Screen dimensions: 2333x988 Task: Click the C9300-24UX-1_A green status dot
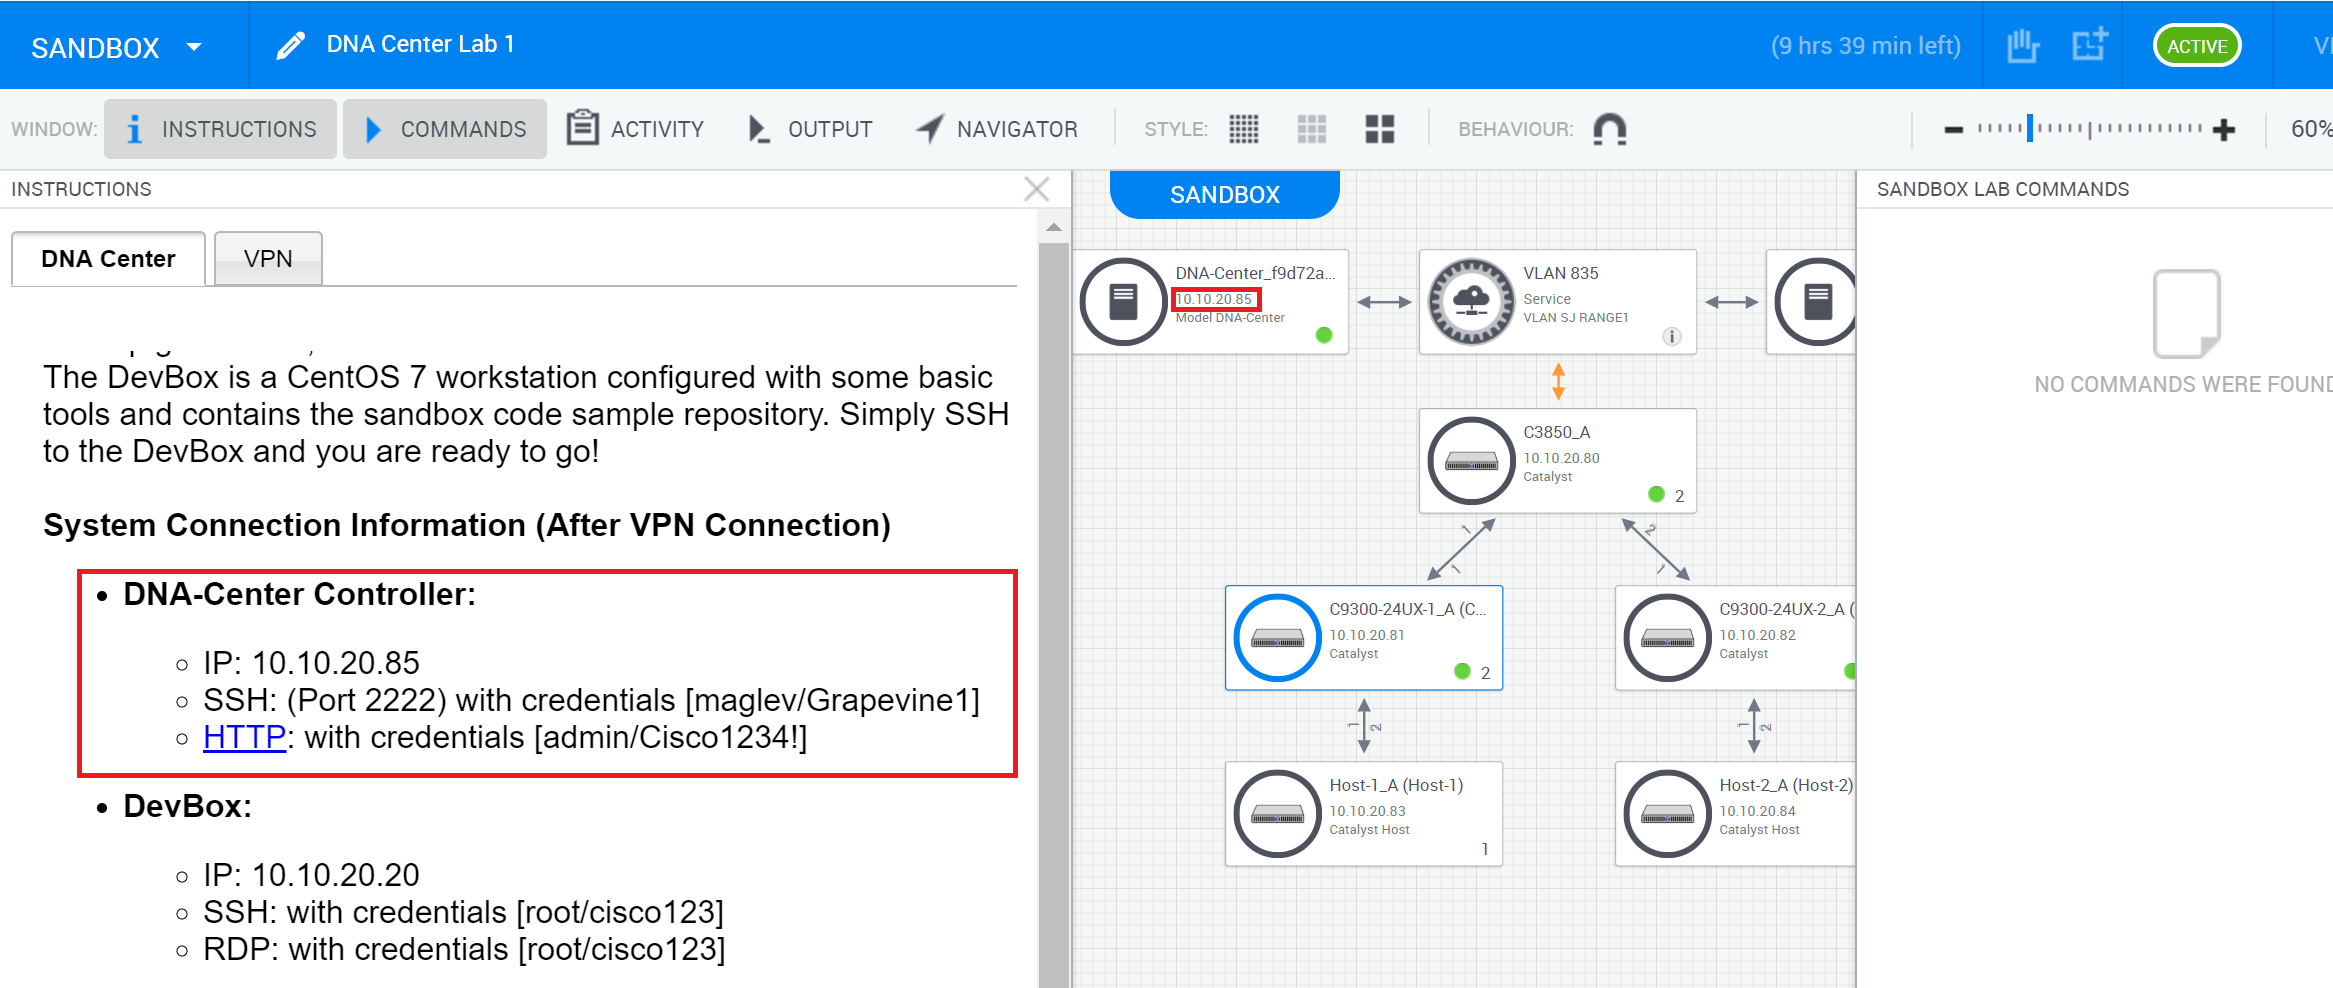pyautogui.click(x=1462, y=671)
